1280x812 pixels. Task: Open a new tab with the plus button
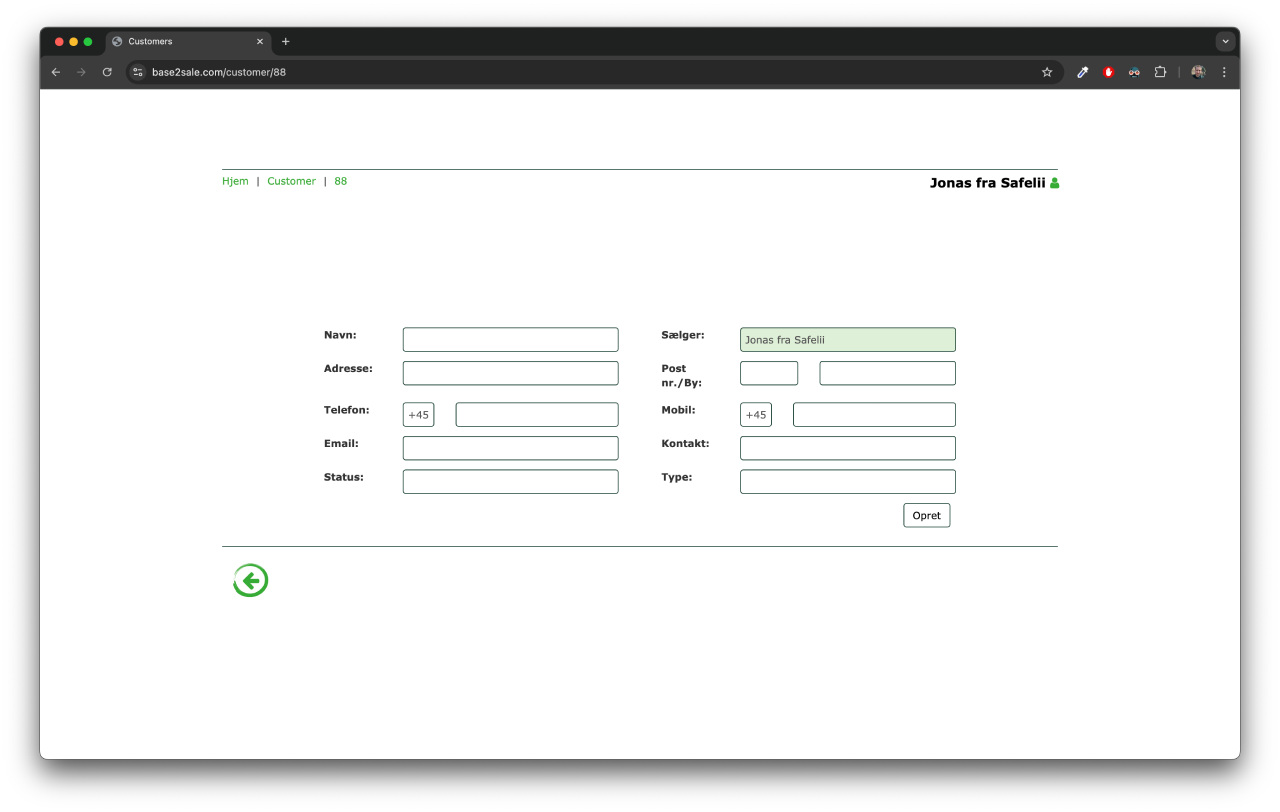pos(285,42)
